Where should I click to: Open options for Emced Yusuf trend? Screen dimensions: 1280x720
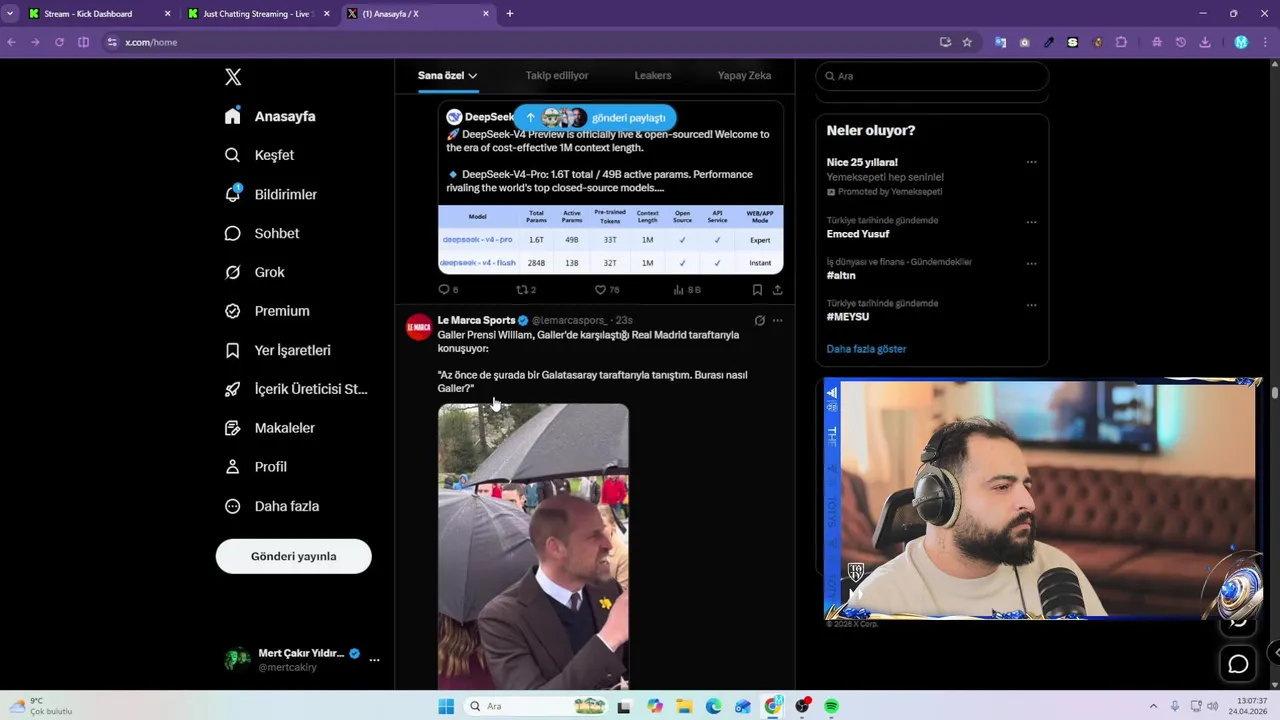(x=1031, y=222)
